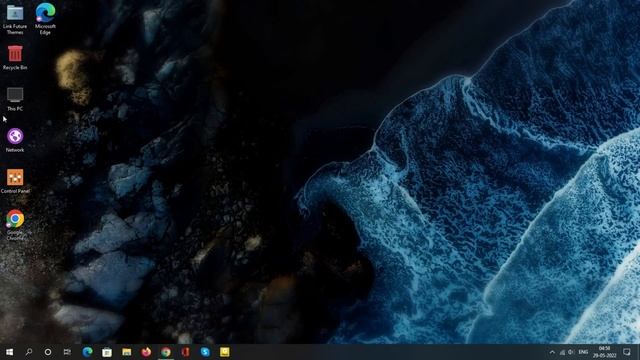This screenshot has height=360, width=640.
Task: Open File Explorer from the taskbar
Action: tap(127, 352)
